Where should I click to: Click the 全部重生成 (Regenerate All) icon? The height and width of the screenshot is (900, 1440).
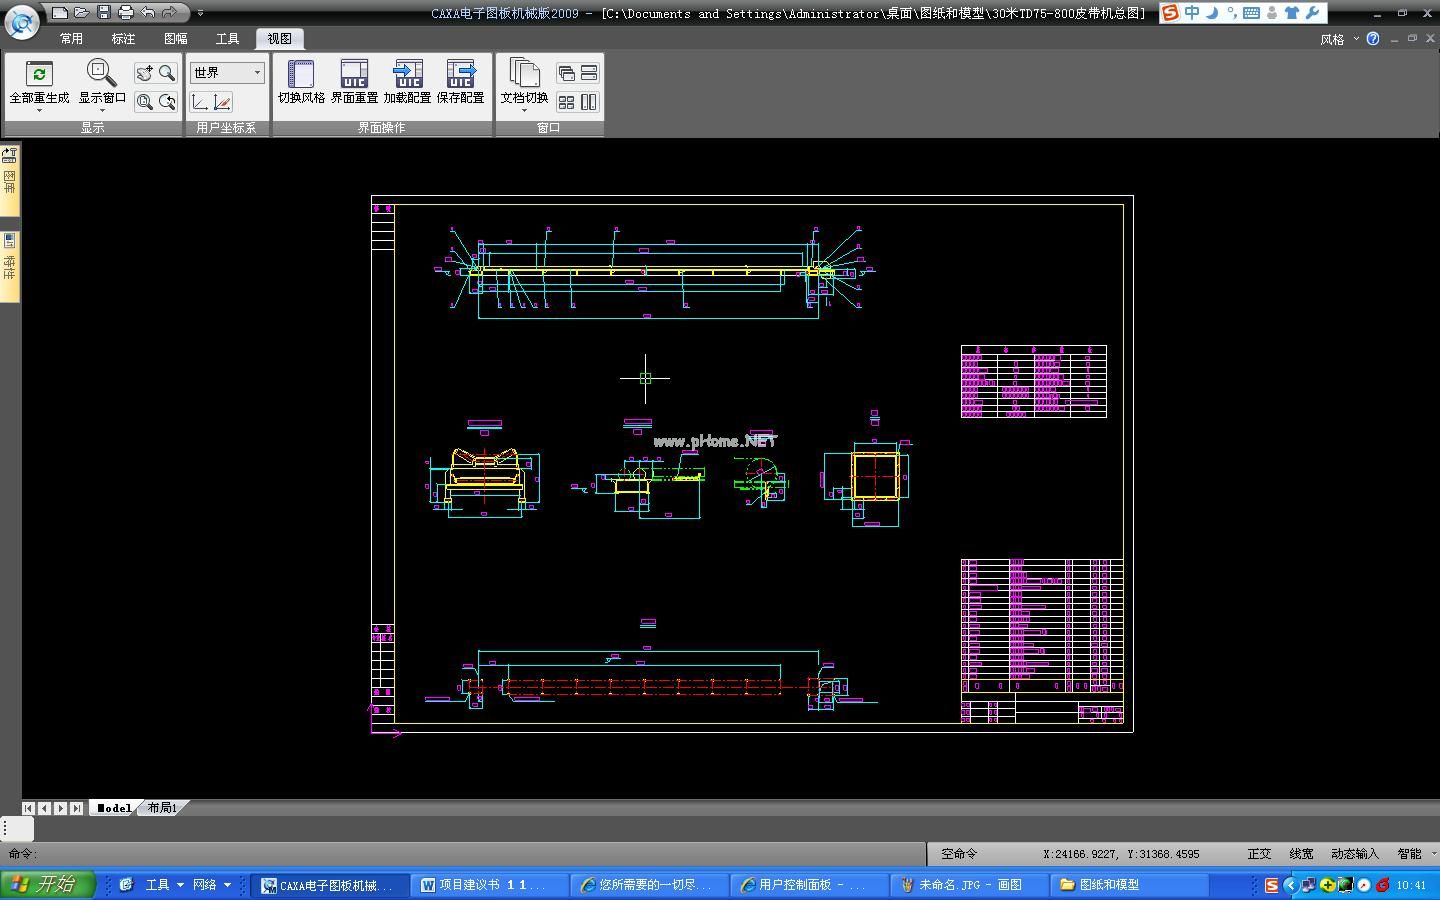click(38, 72)
